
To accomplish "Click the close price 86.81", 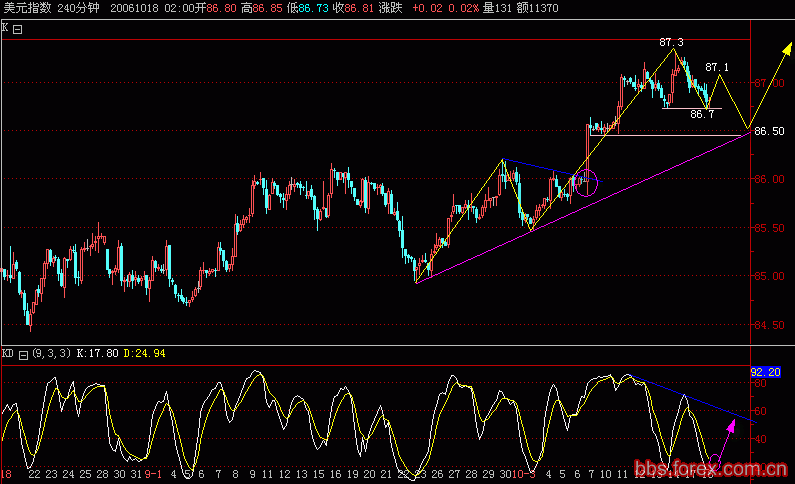I will (359, 8).
